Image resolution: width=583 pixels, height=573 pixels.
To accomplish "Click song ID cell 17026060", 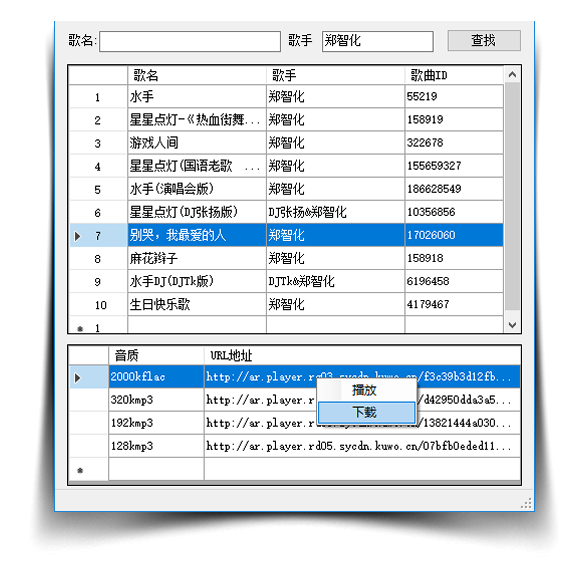I will click(454, 235).
